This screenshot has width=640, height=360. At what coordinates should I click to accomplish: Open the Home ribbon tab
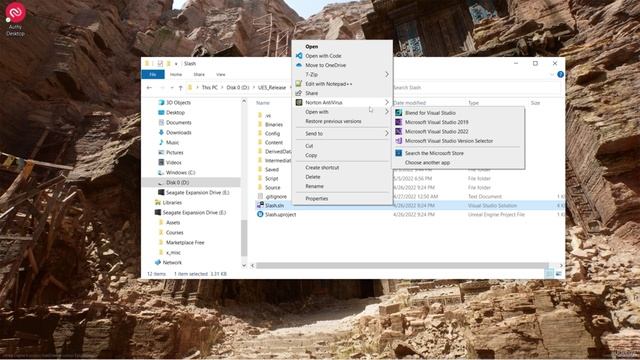tap(176, 74)
